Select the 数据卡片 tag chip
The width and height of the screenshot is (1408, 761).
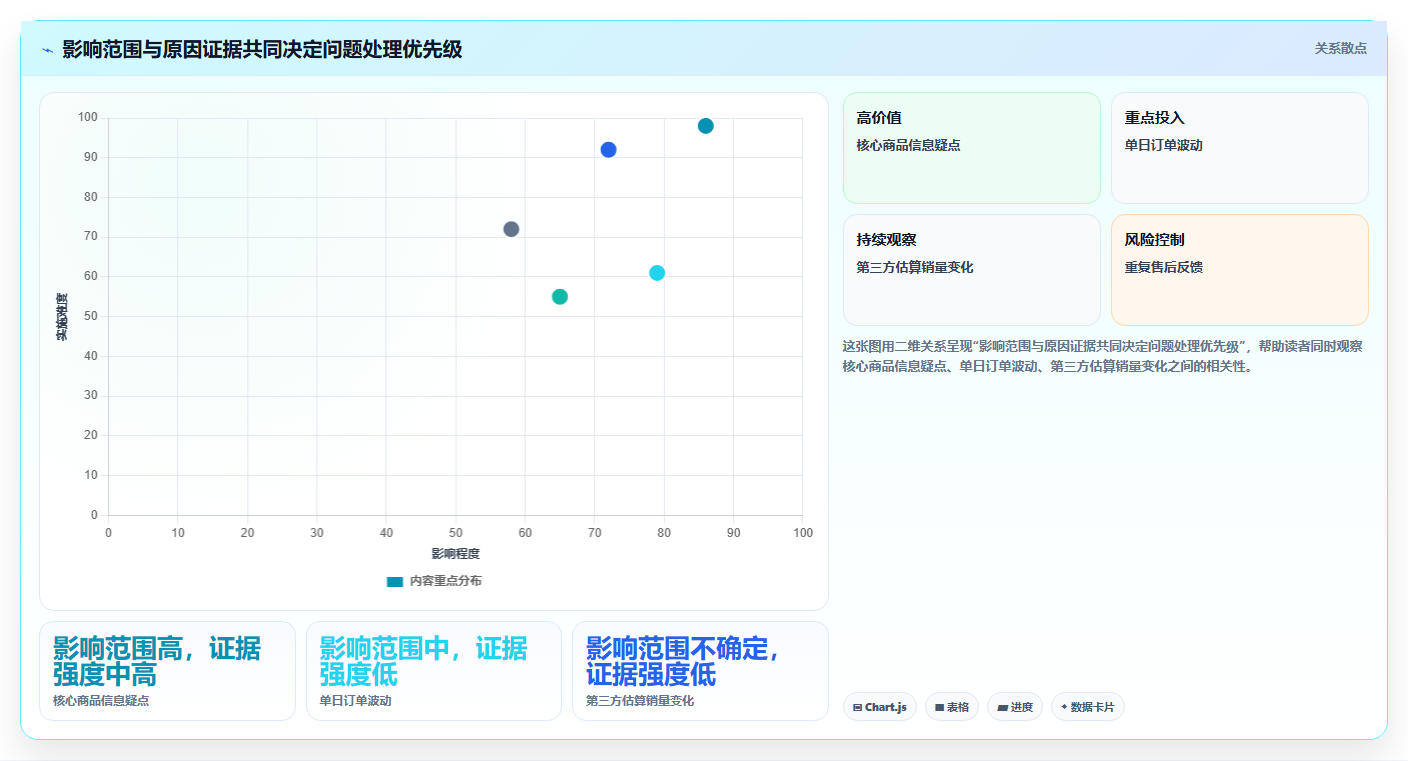pyautogui.click(x=1088, y=707)
